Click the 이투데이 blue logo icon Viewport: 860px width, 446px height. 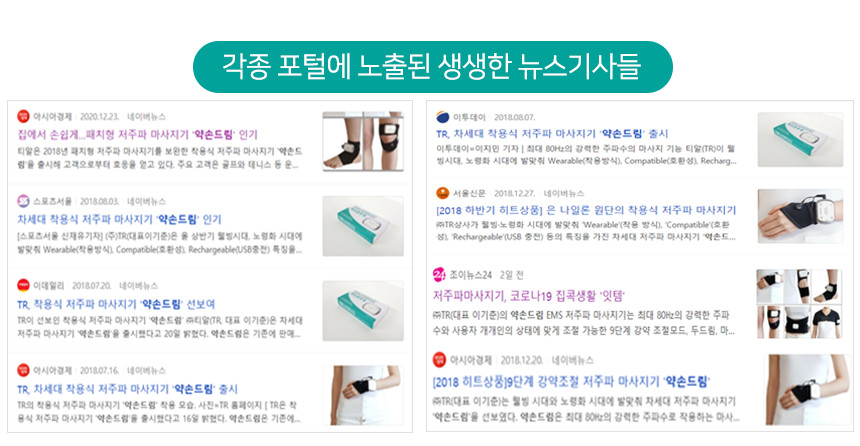pos(442,117)
